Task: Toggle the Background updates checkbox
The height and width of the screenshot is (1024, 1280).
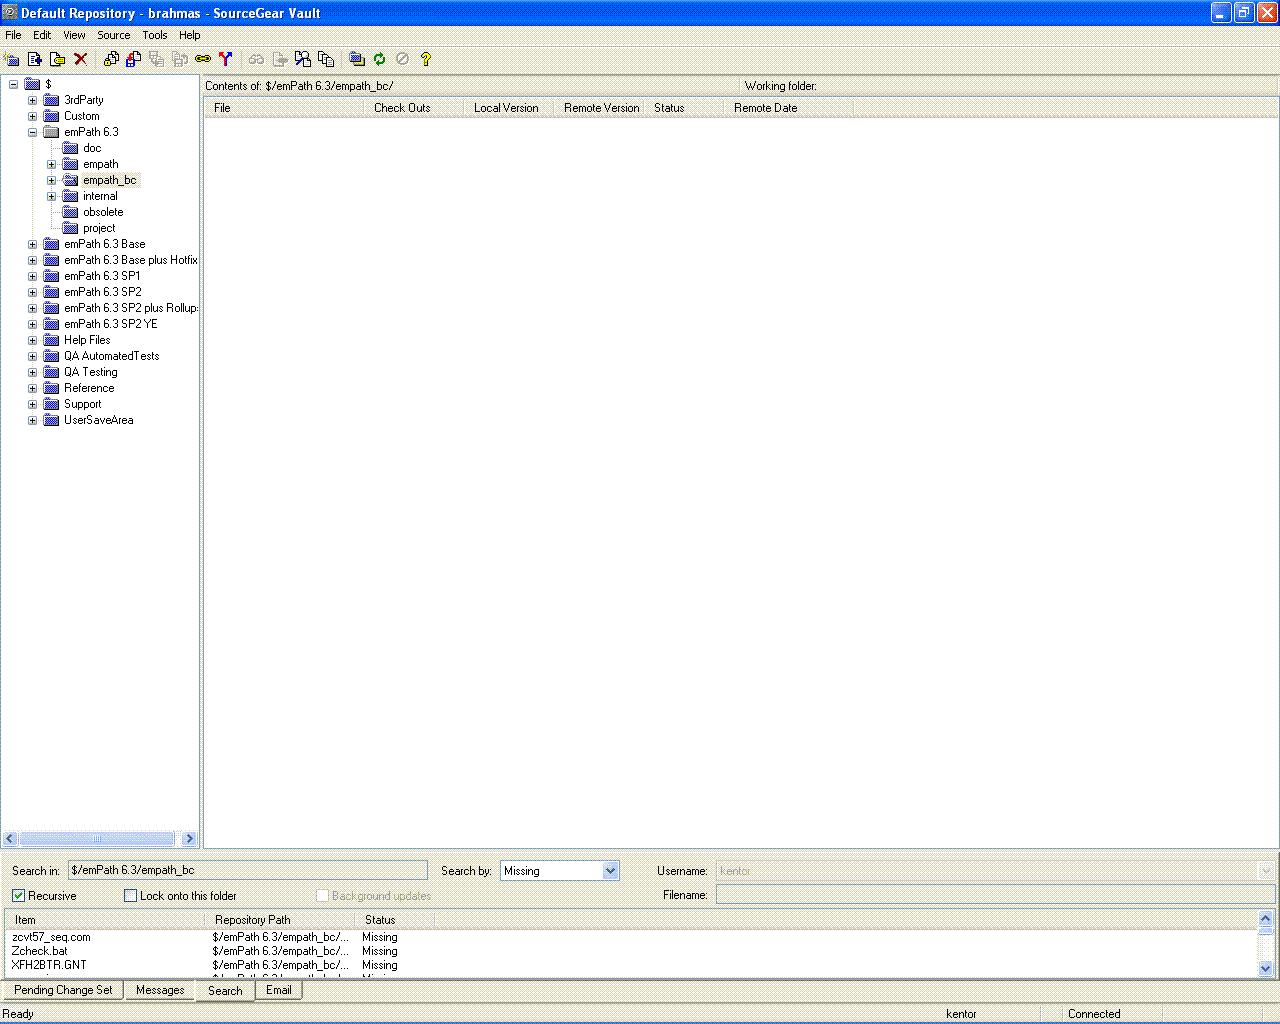Action: [x=322, y=895]
